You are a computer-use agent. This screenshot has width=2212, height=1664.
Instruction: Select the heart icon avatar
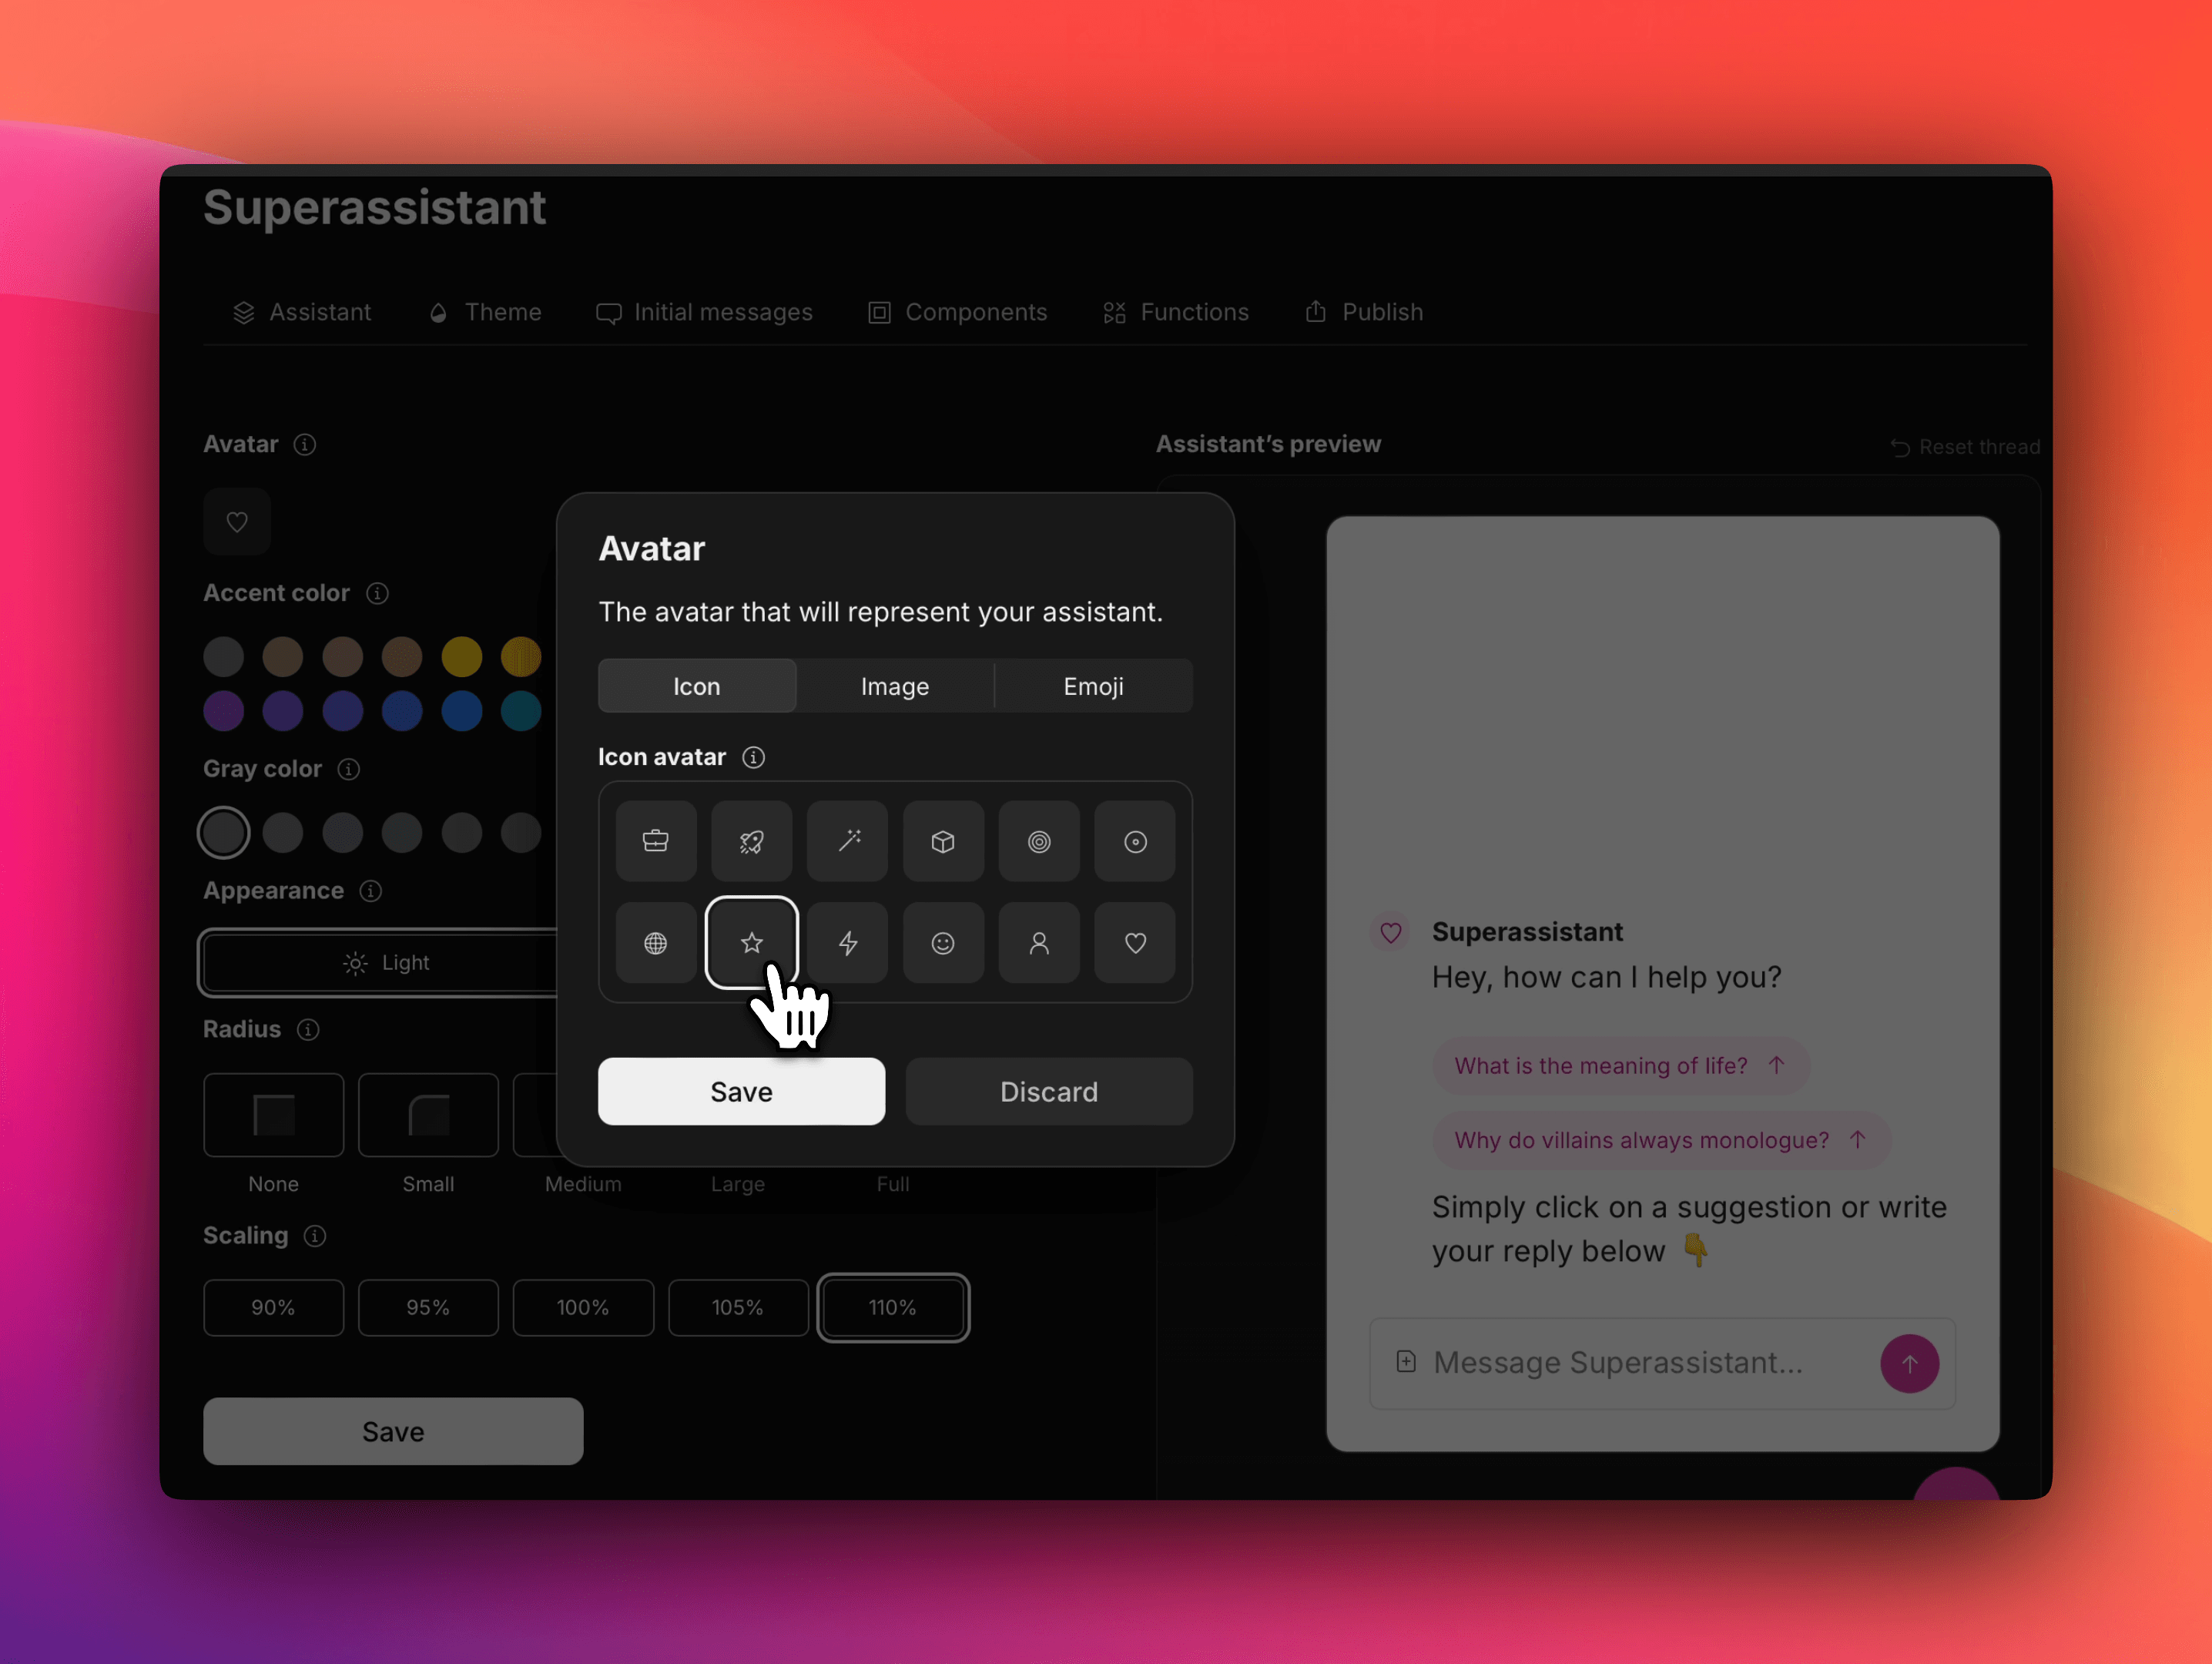(1134, 944)
